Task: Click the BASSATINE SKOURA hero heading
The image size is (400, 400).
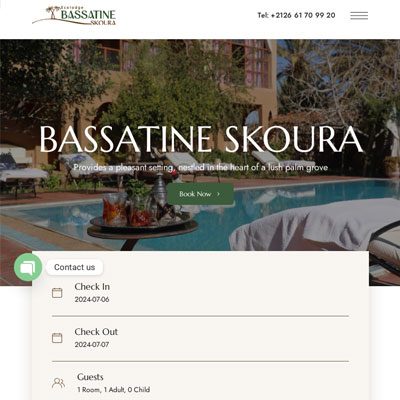Action: click(x=201, y=139)
